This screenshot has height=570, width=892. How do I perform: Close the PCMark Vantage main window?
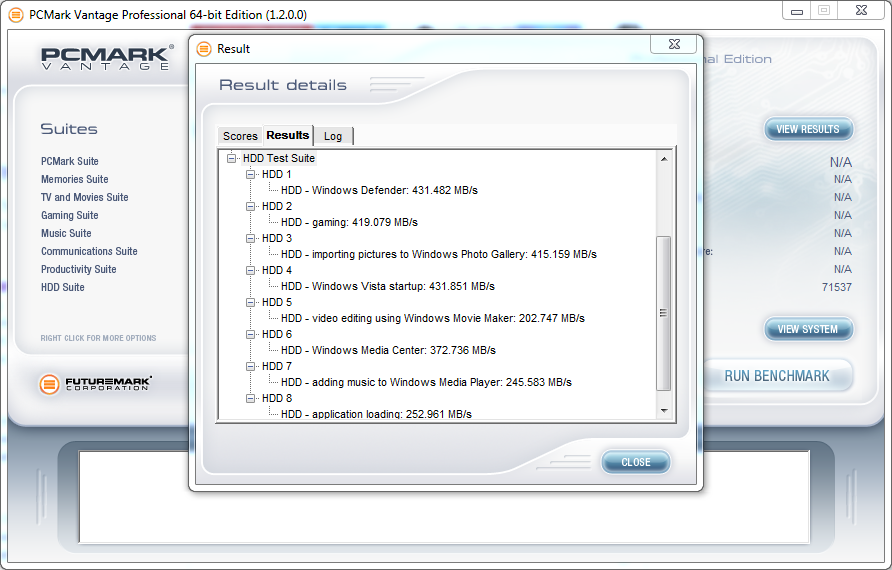[x=861, y=11]
